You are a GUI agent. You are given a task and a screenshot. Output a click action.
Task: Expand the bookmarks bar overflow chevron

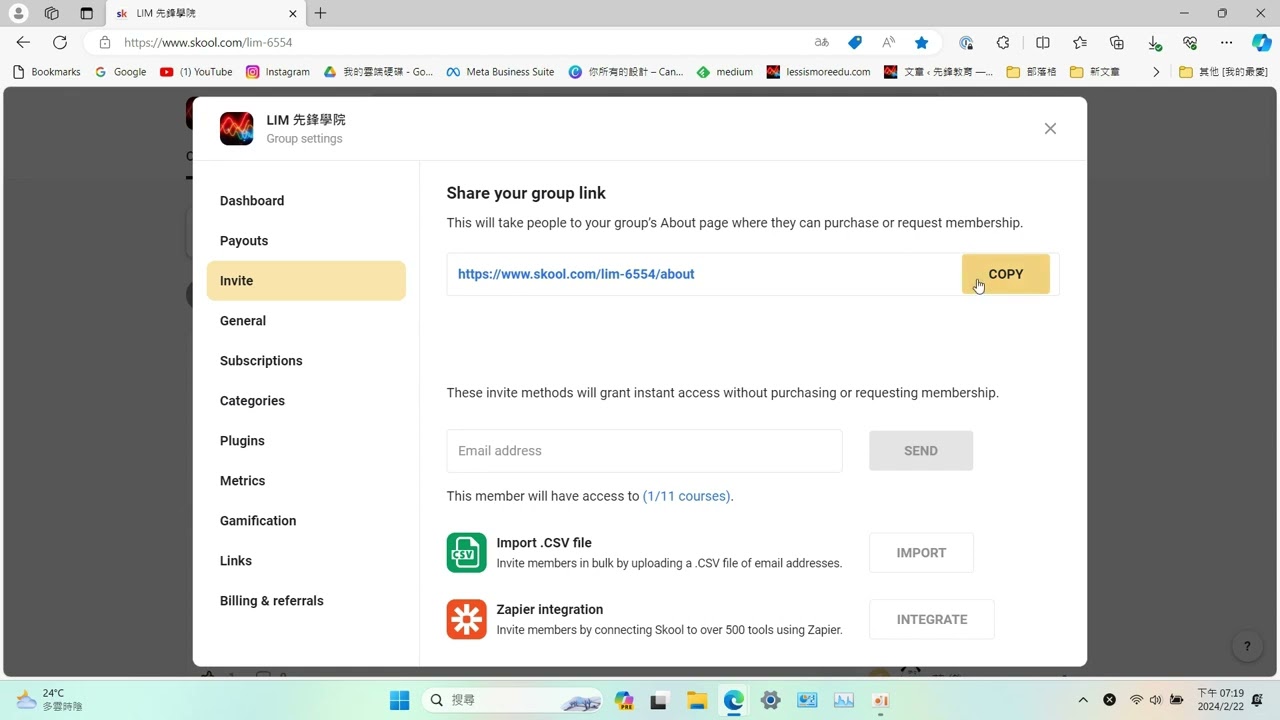(1156, 72)
